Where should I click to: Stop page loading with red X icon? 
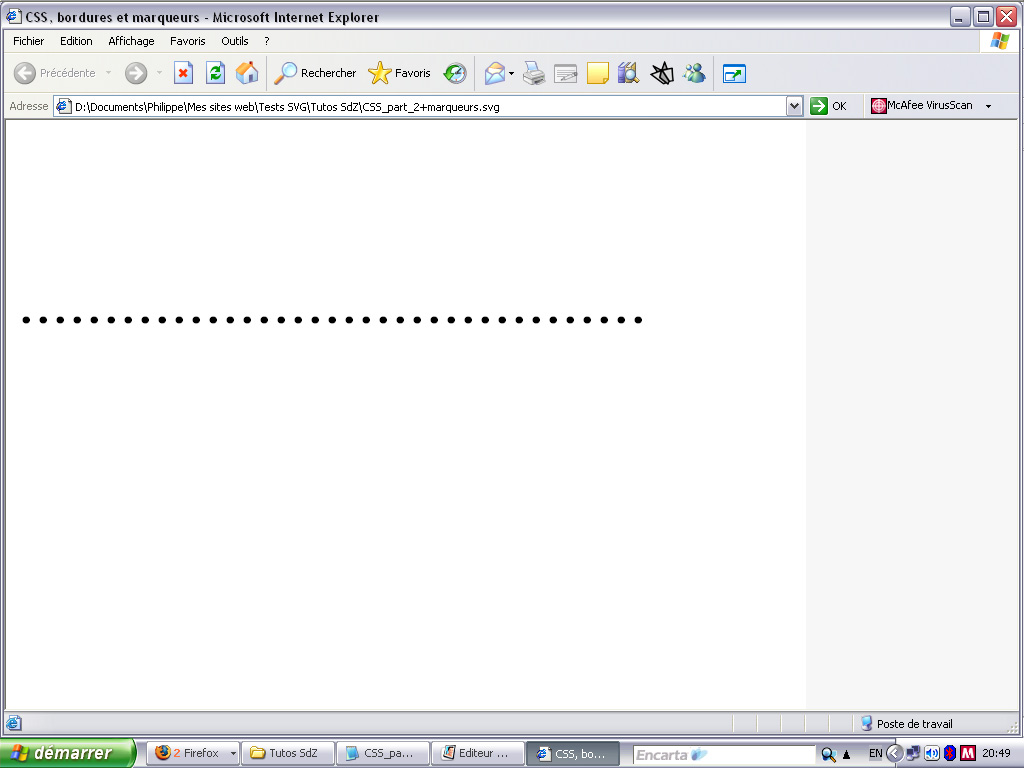pos(184,73)
